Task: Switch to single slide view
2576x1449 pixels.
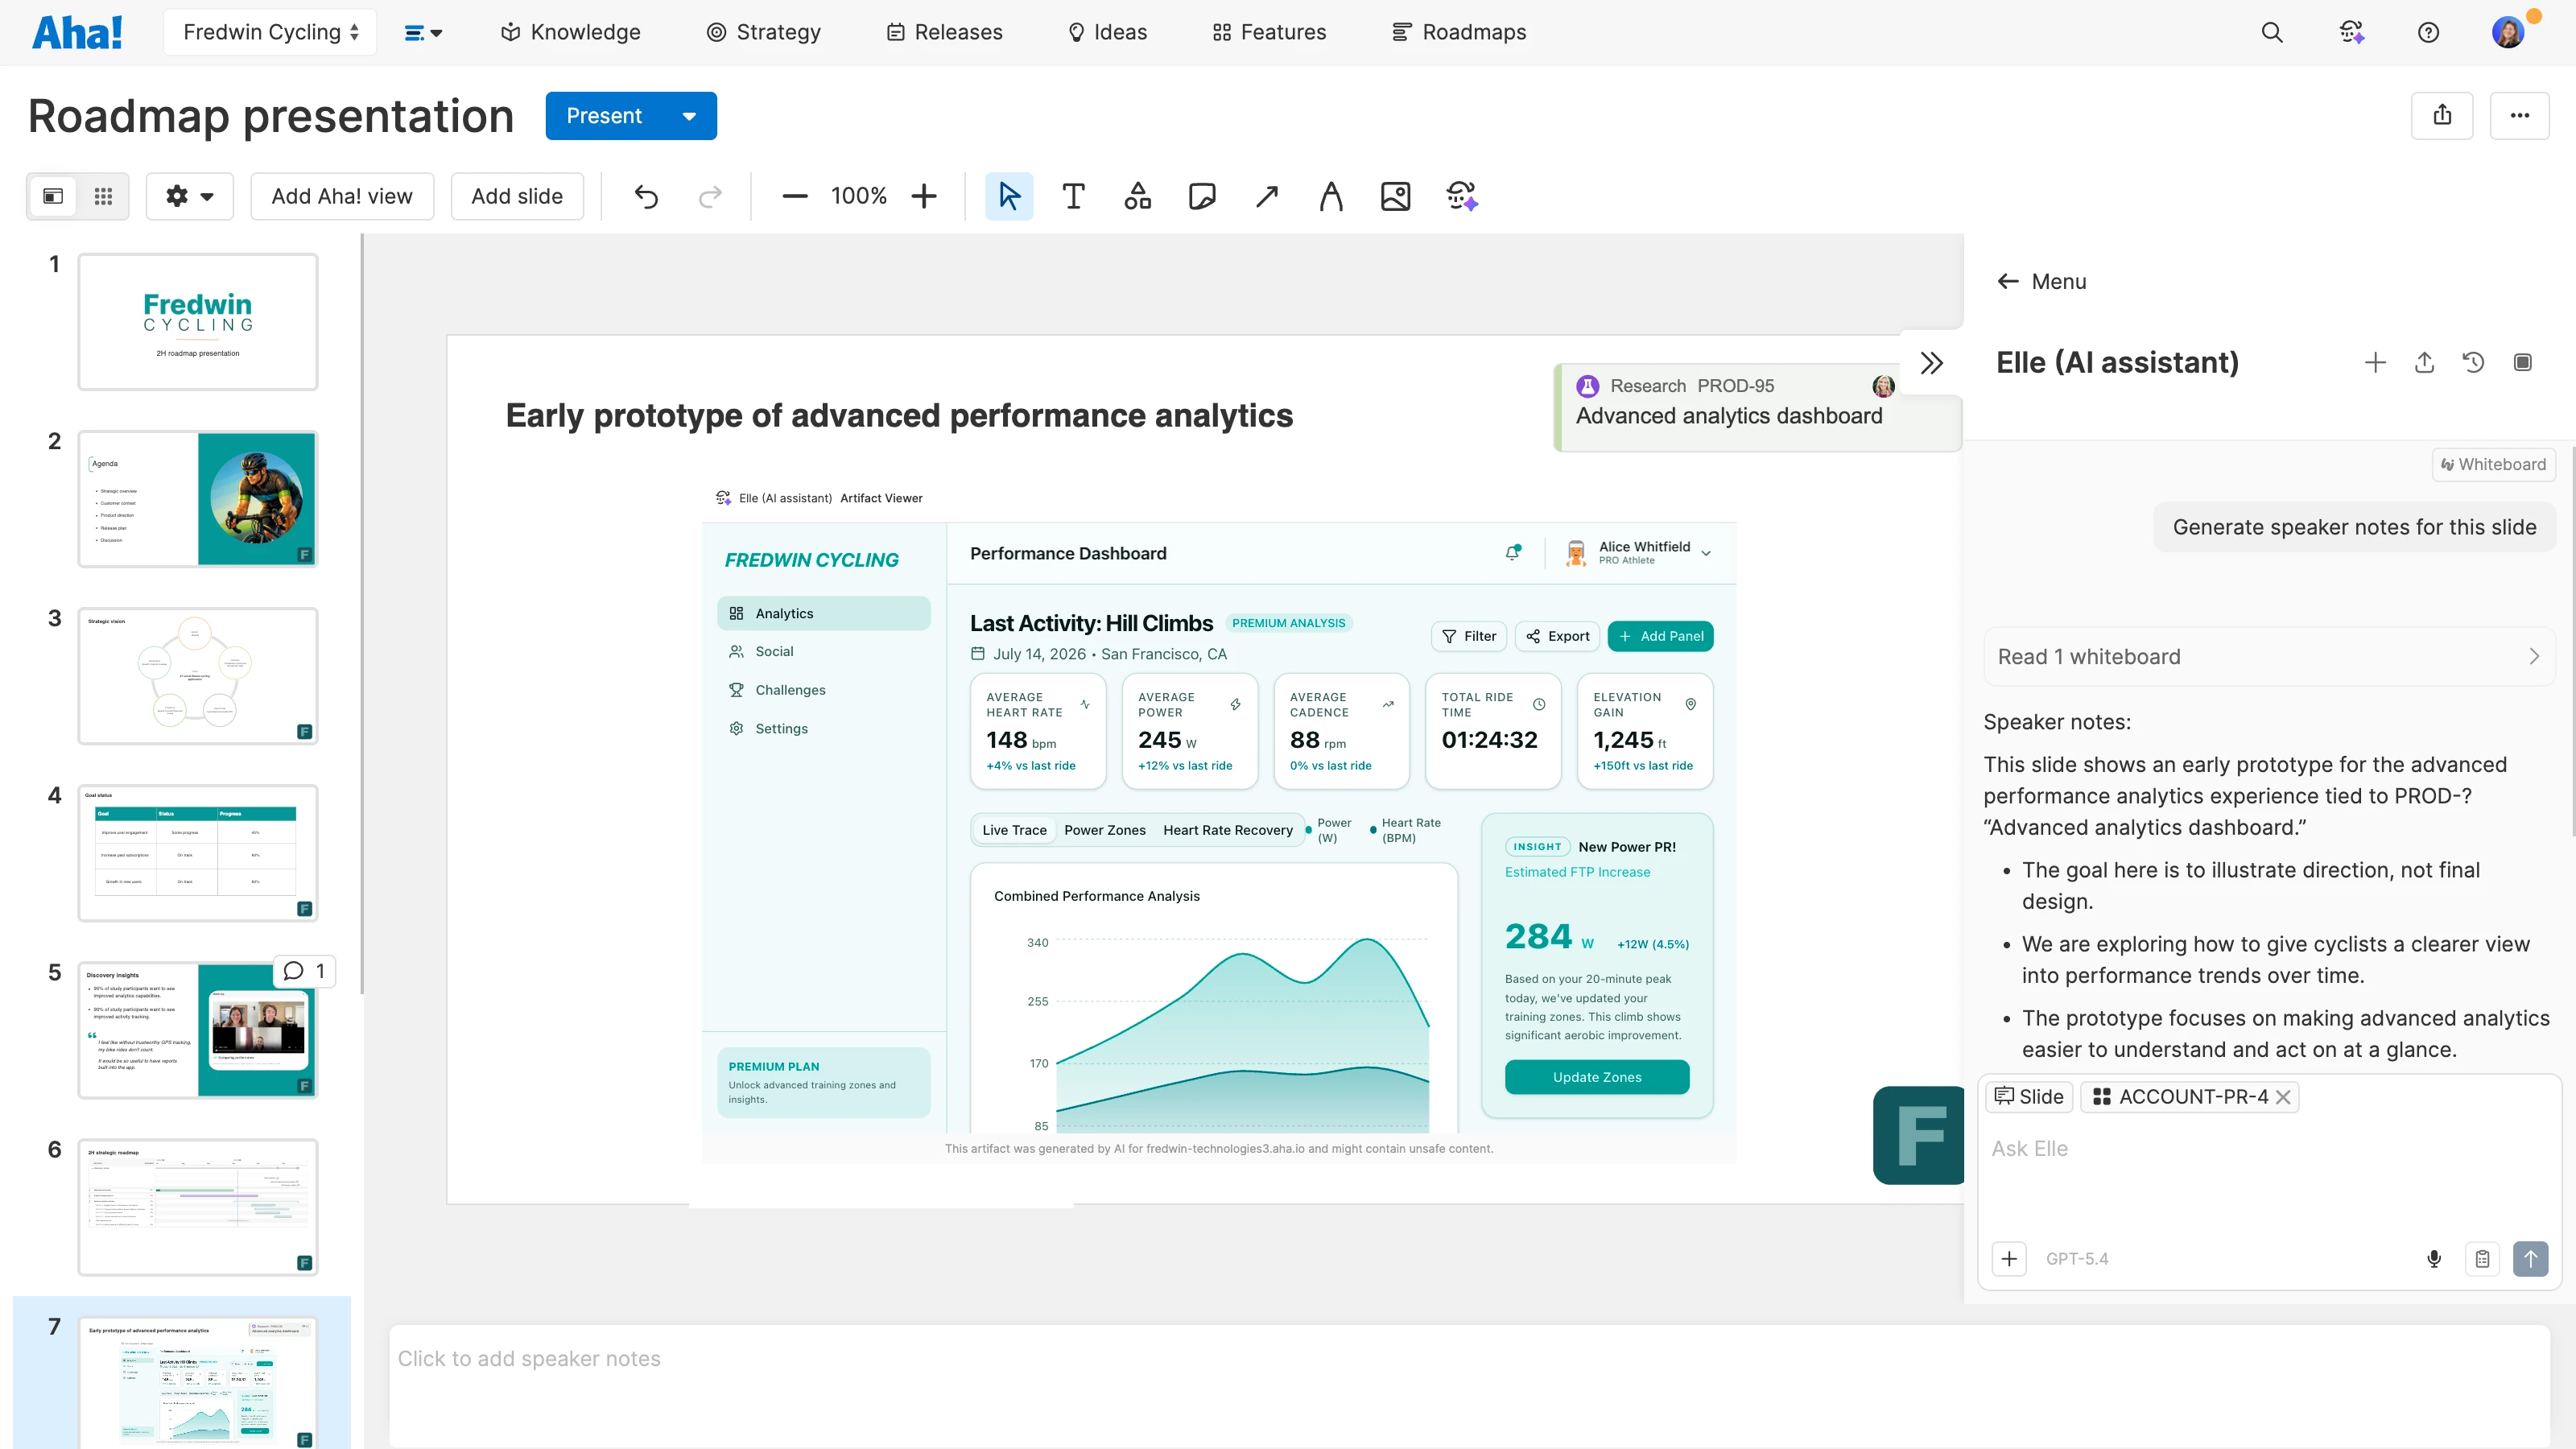Action: 53,196
